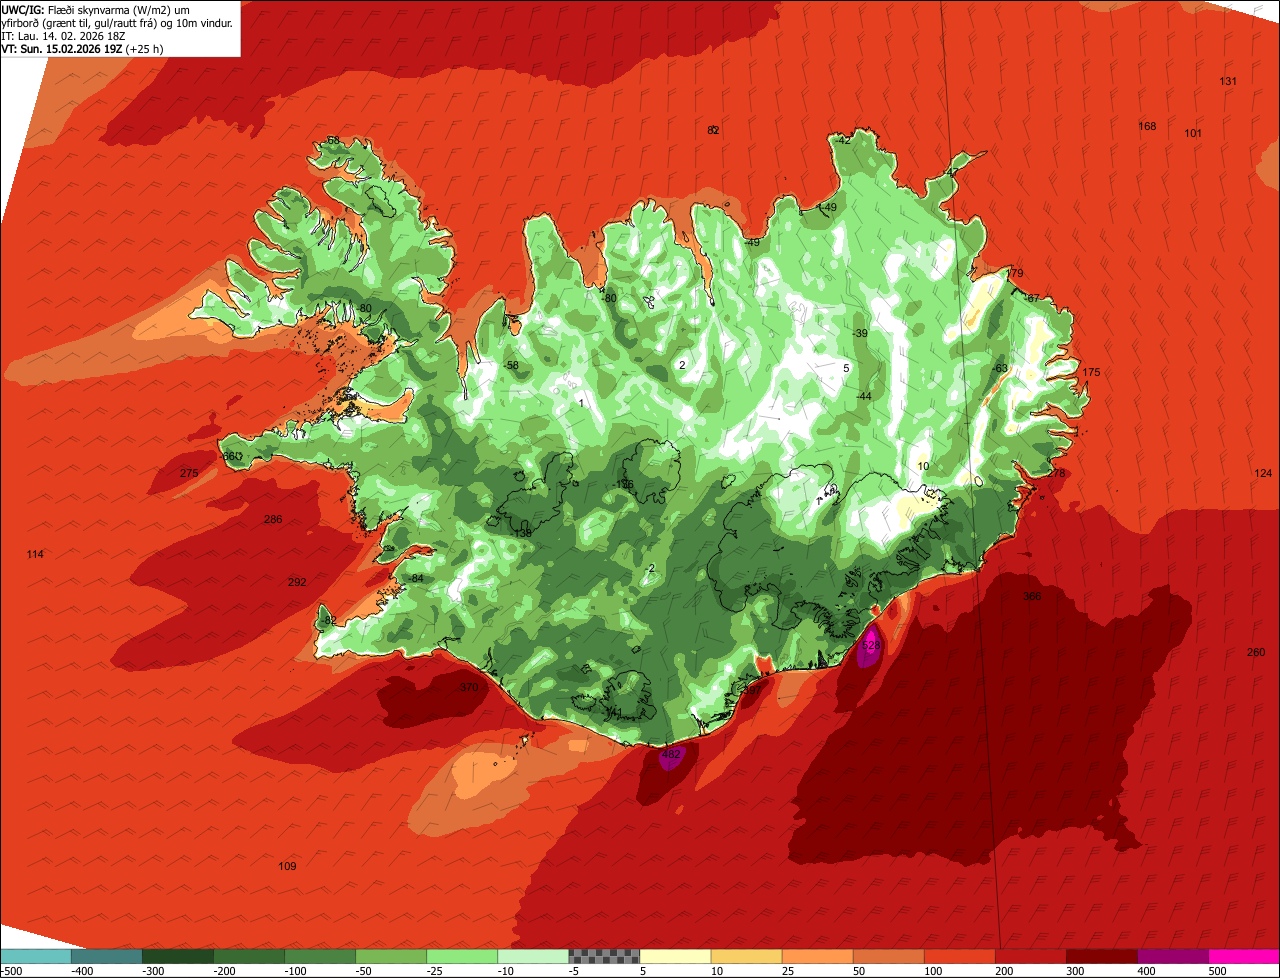This screenshot has height=978, width=1280.
Task: Click the 275 flux value on the map
Action: [189, 473]
